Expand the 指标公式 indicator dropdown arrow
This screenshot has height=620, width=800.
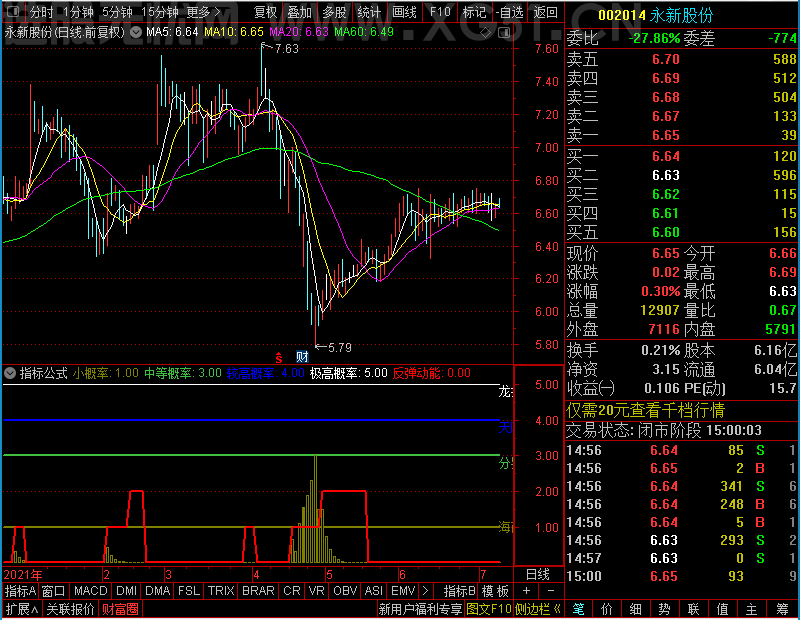pos(10,373)
